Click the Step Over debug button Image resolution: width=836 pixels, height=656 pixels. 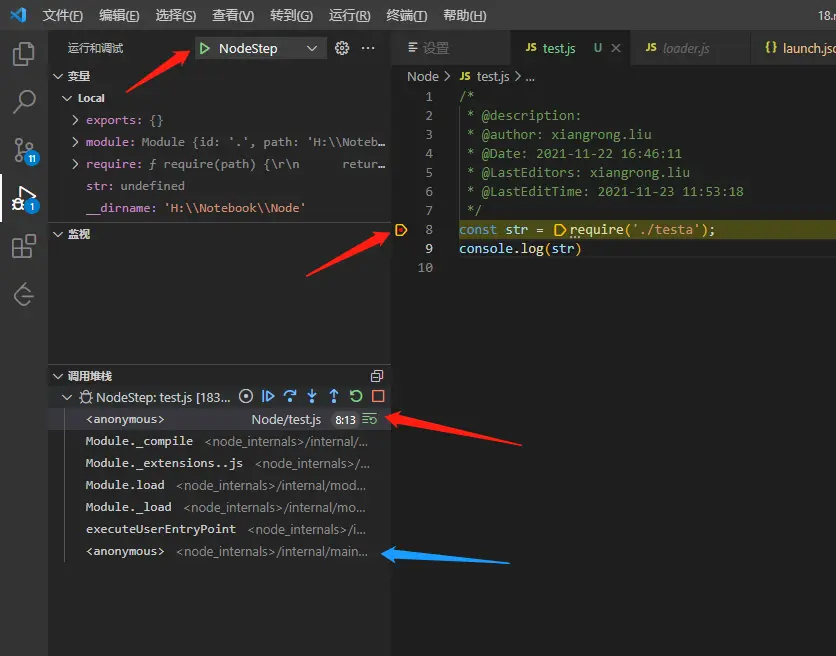pos(290,397)
